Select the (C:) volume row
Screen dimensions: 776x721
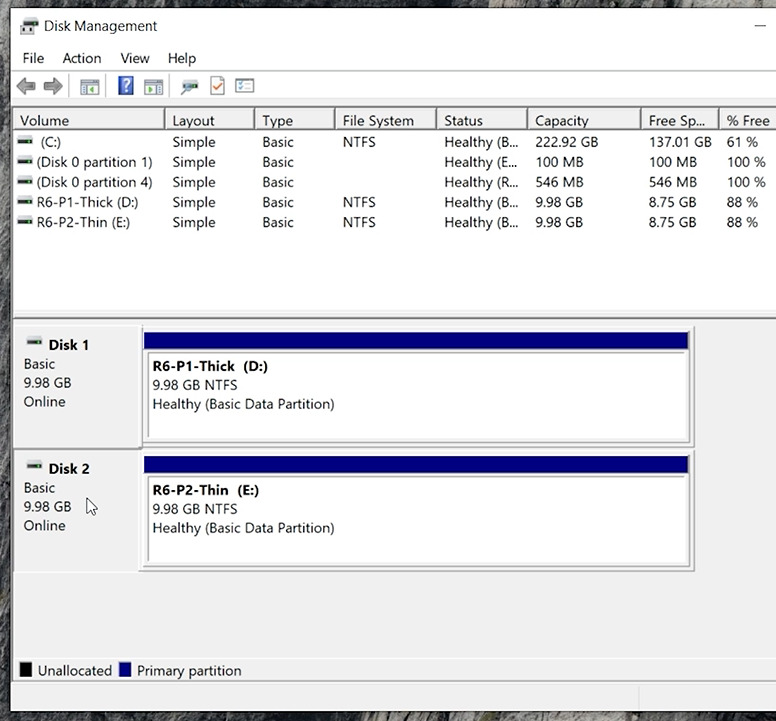(x=394, y=142)
